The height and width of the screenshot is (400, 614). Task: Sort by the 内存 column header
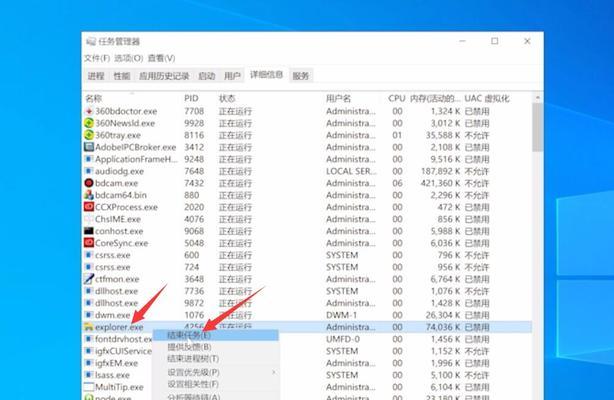[x=435, y=98]
